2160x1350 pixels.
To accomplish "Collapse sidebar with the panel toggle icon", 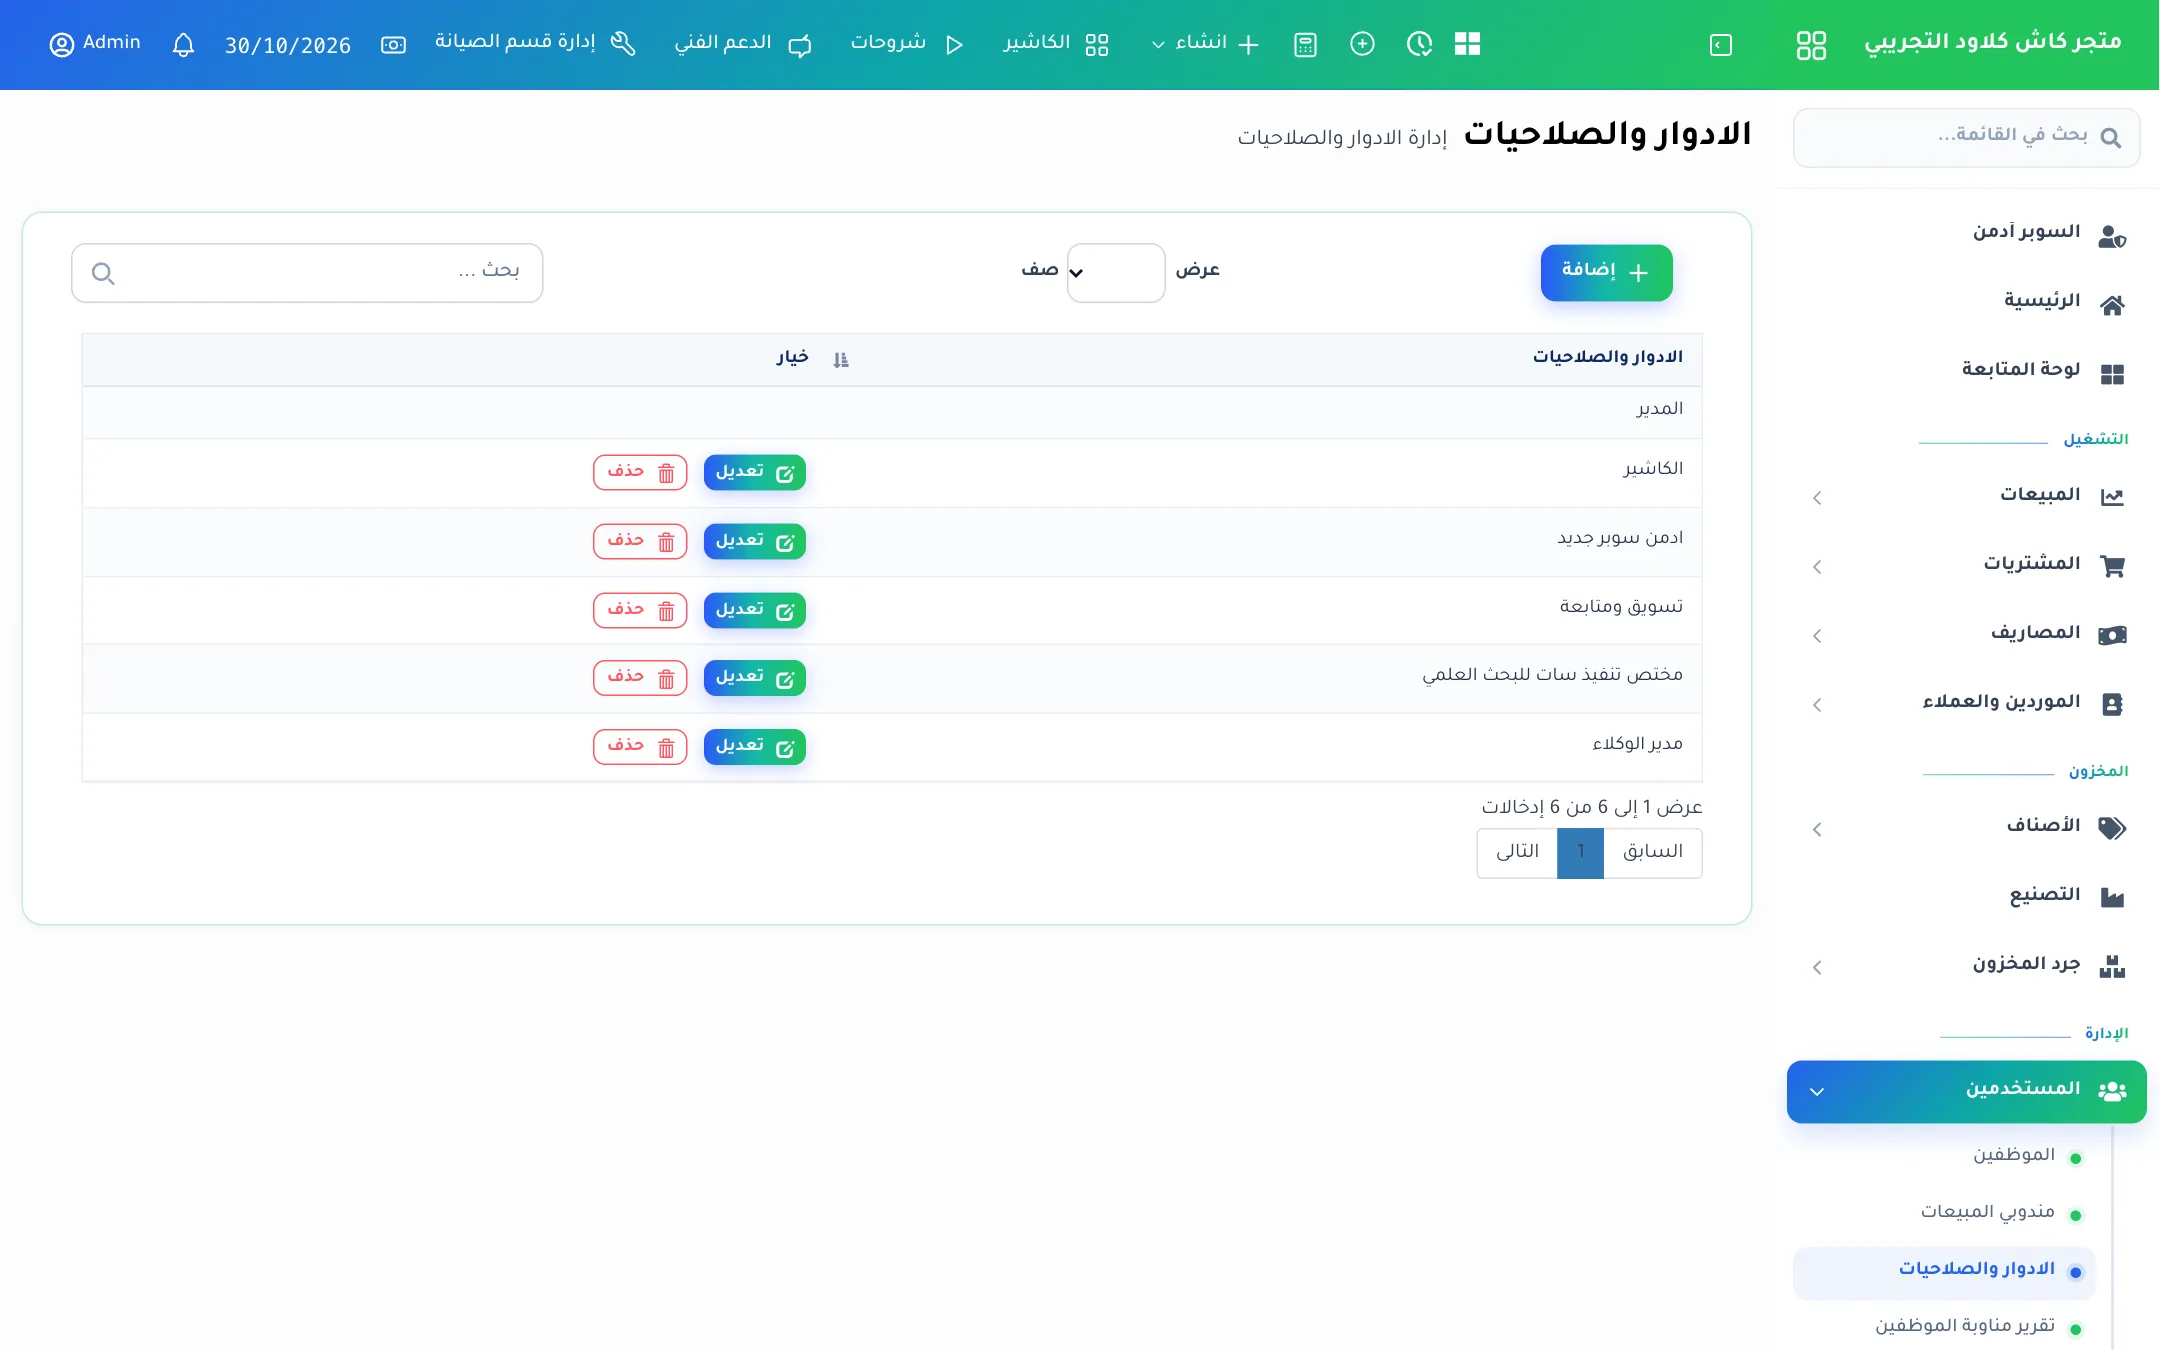I will pyautogui.click(x=1721, y=45).
